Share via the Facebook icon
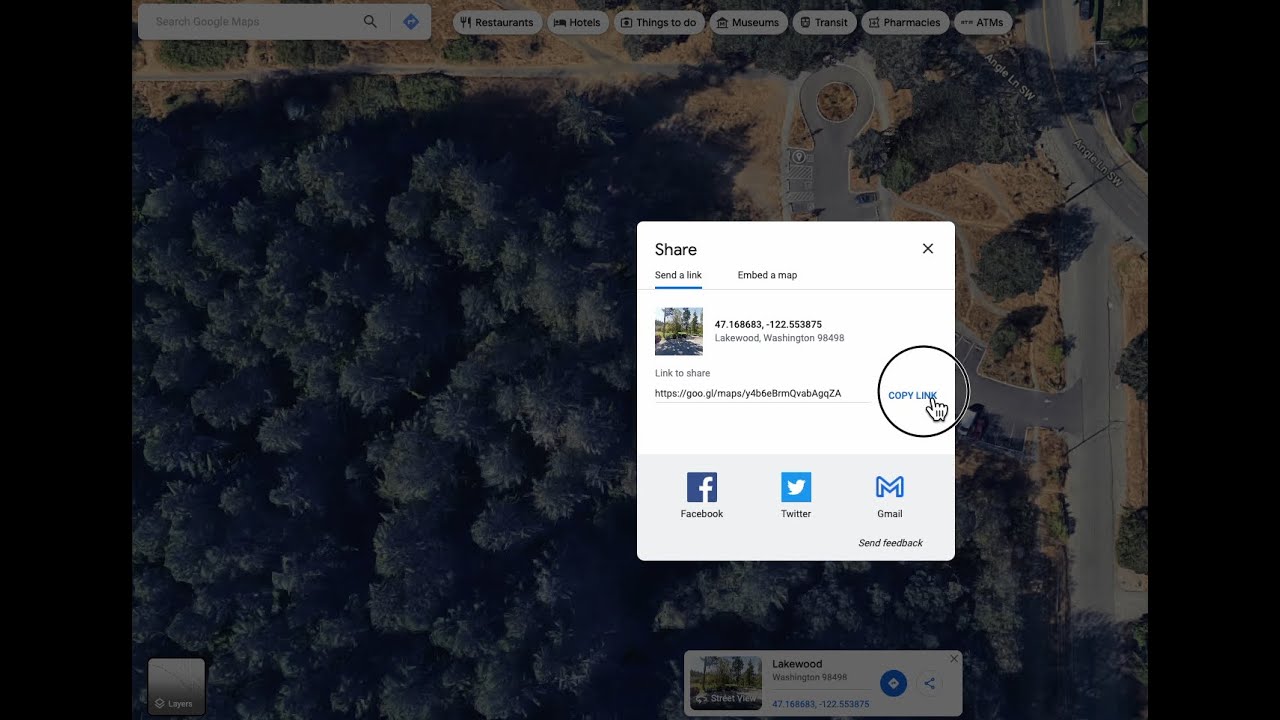Image resolution: width=1280 pixels, height=720 pixels. (702, 487)
